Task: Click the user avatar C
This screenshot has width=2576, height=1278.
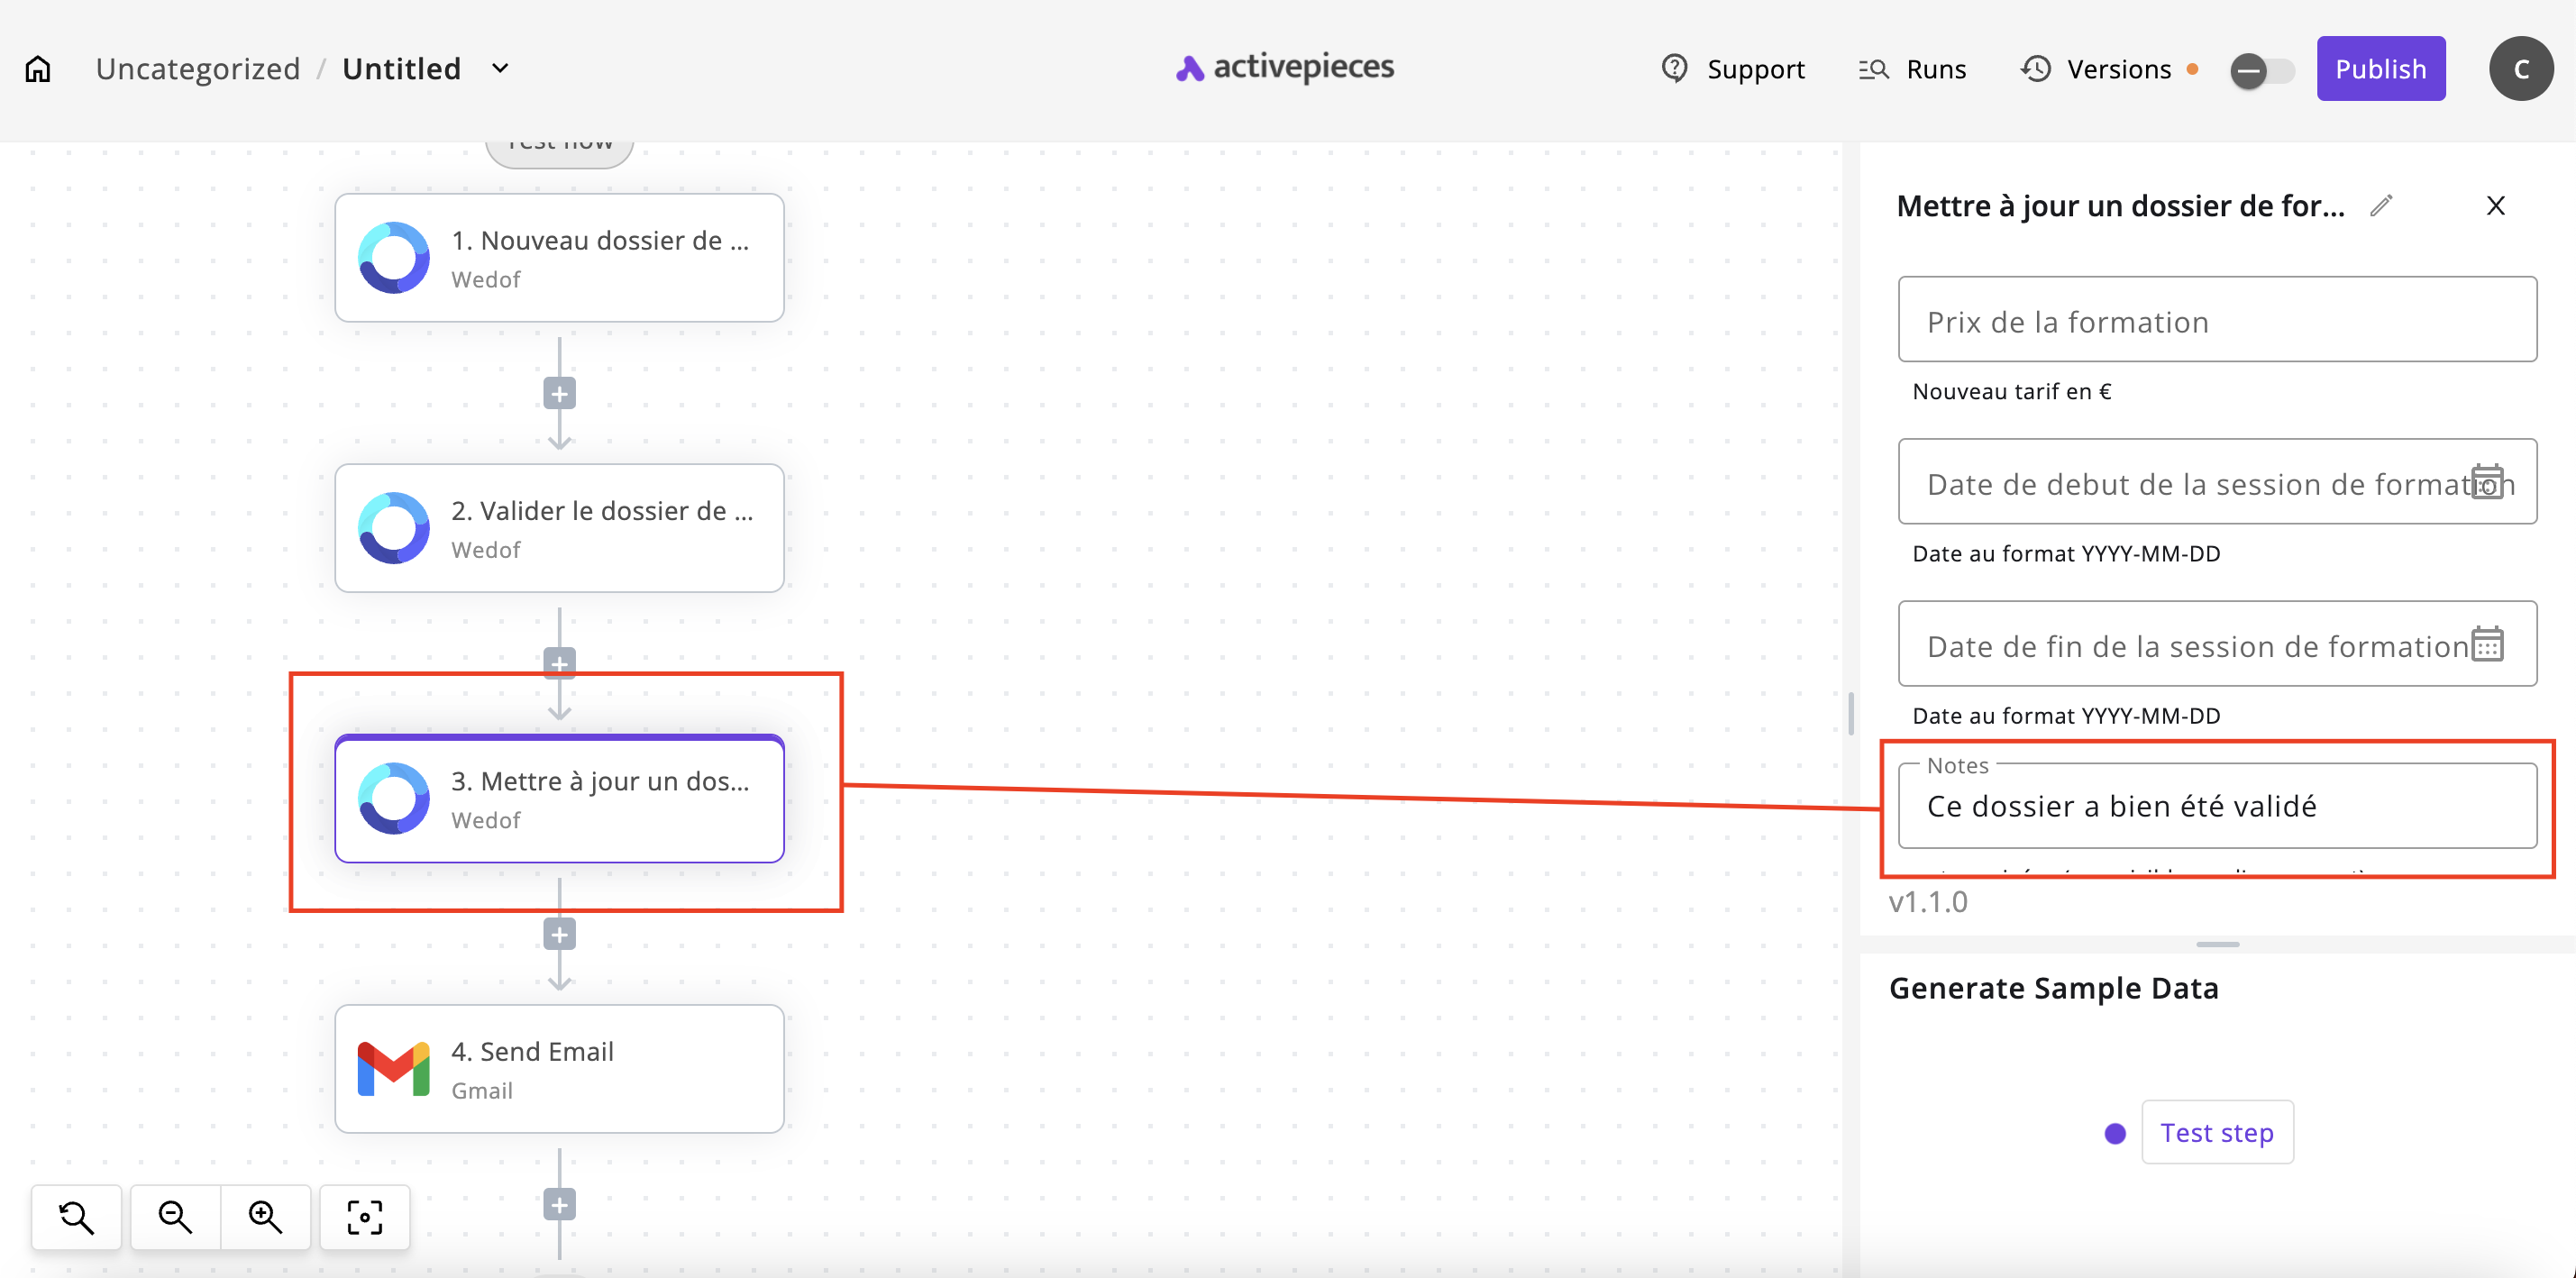Action: (2520, 69)
